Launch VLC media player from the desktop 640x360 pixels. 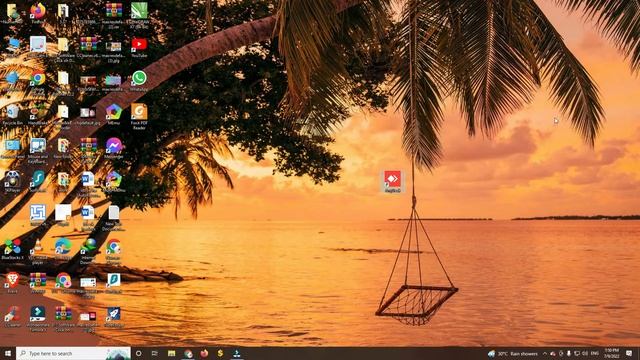point(38,251)
